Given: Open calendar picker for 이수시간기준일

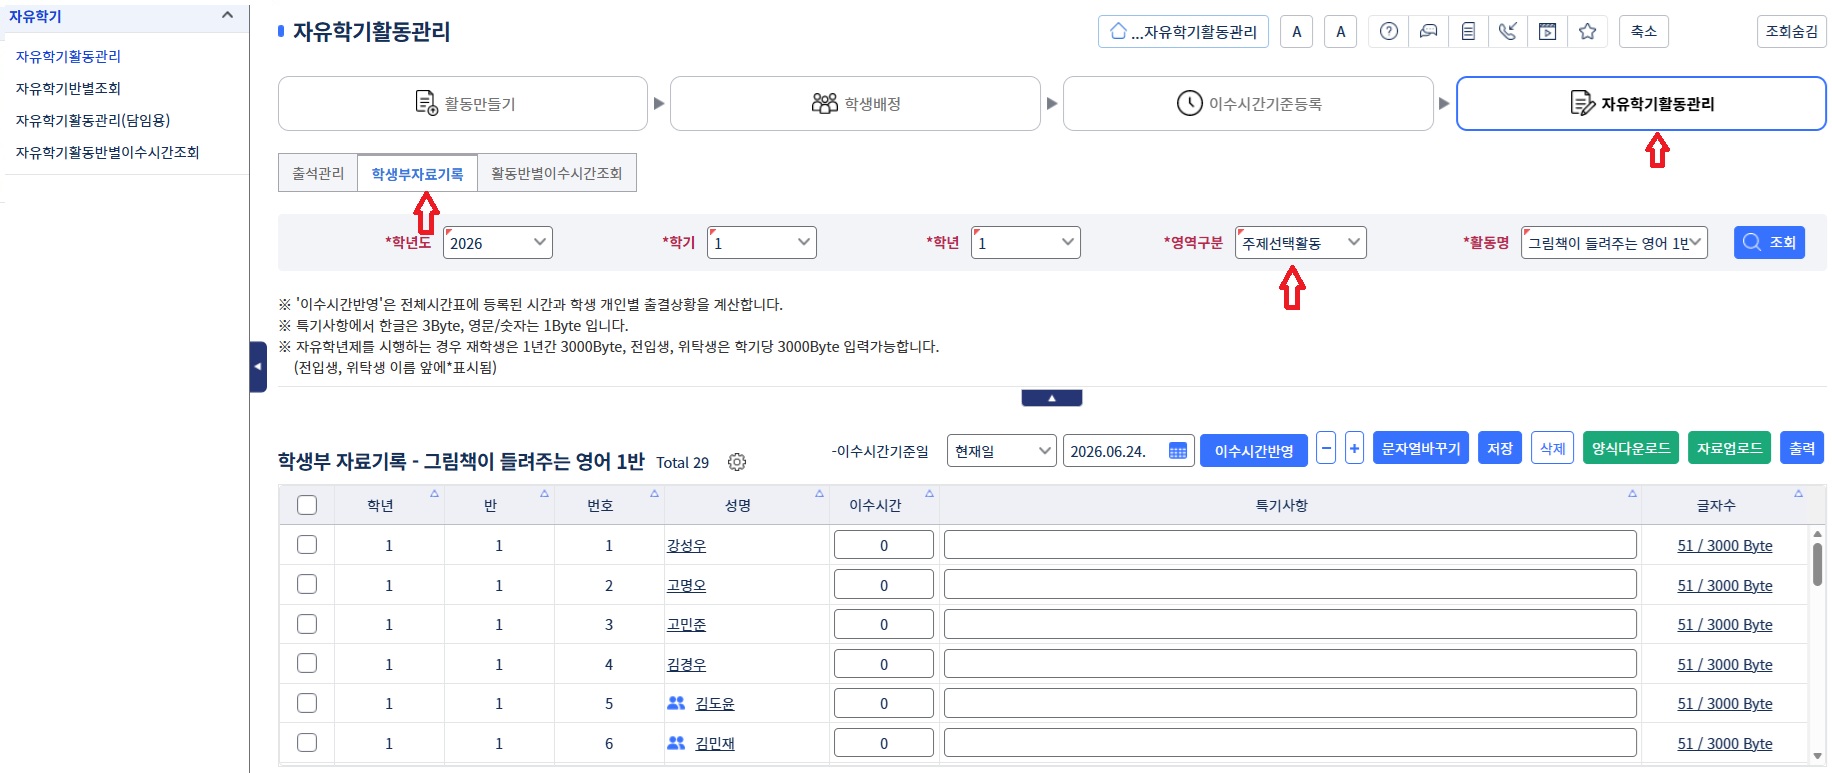Looking at the screenshot, I should coord(1178,451).
